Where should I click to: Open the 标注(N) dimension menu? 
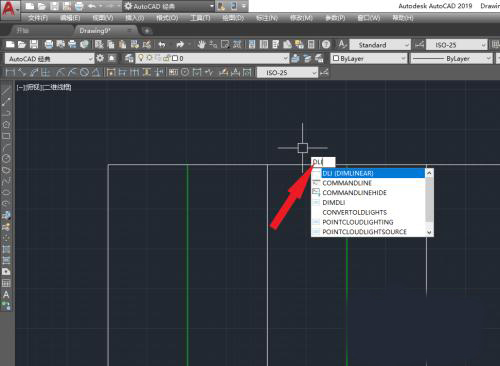(x=267, y=18)
